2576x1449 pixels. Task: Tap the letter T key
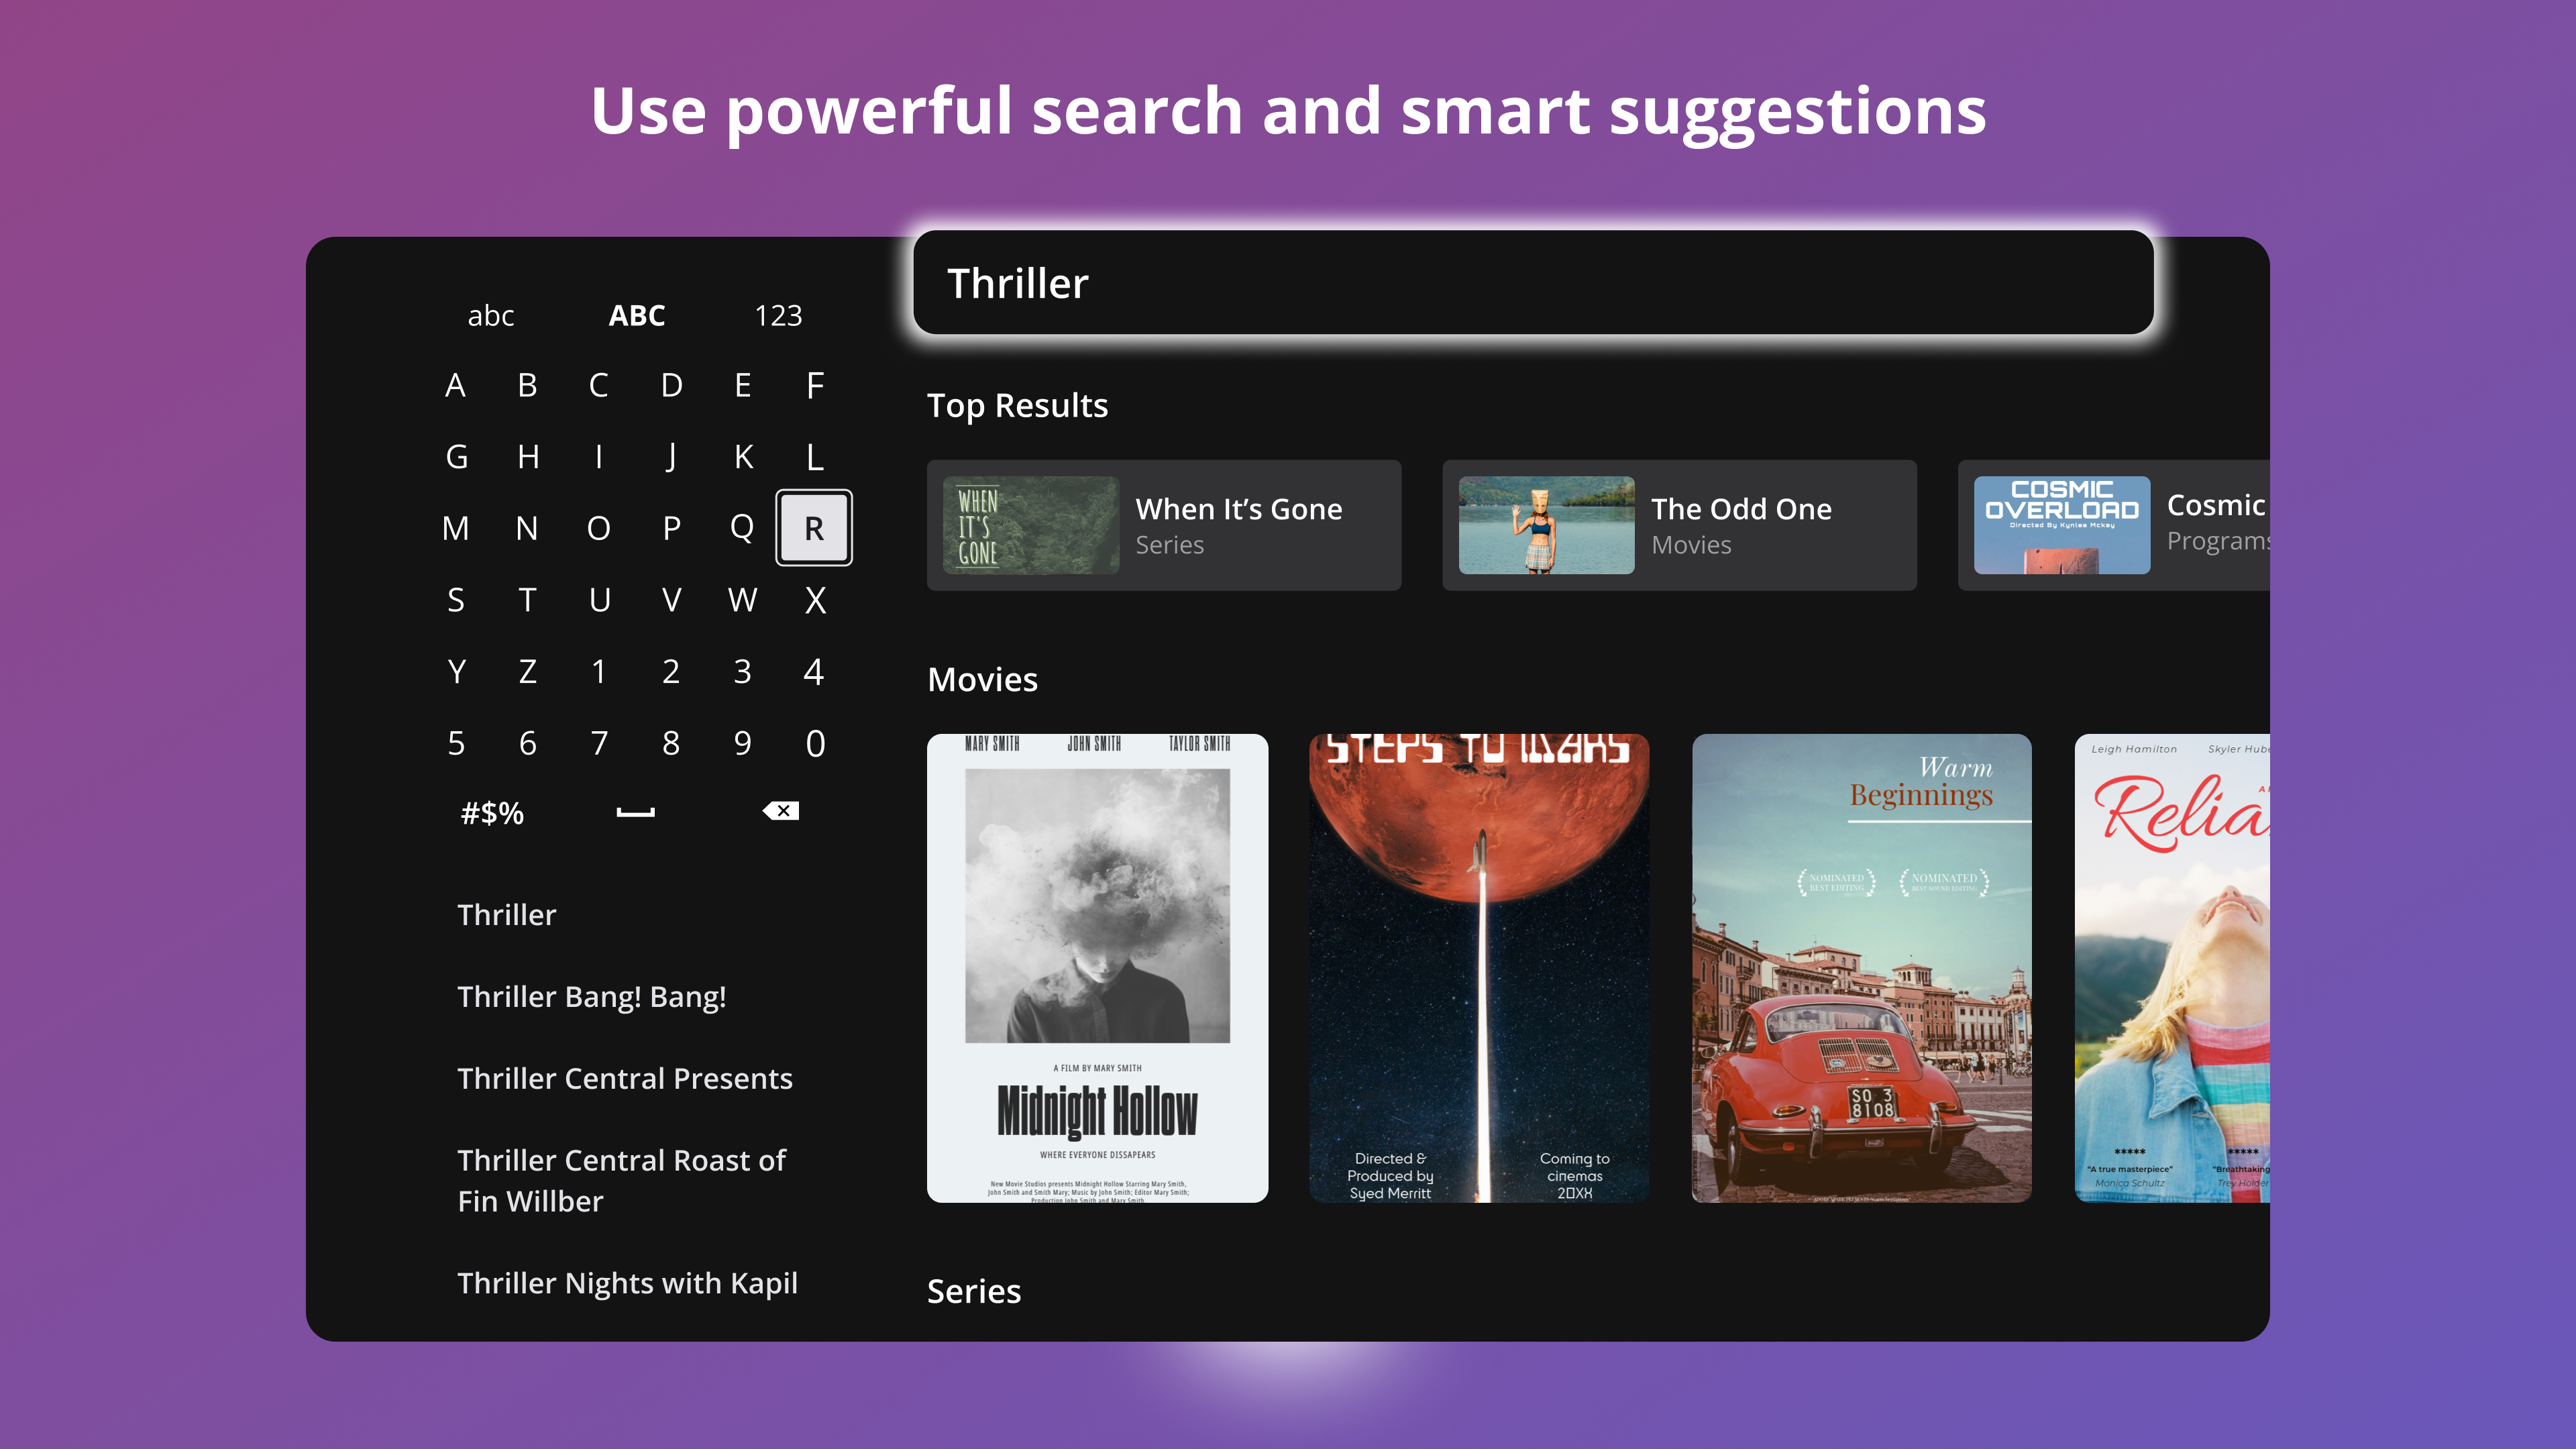(x=527, y=600)
